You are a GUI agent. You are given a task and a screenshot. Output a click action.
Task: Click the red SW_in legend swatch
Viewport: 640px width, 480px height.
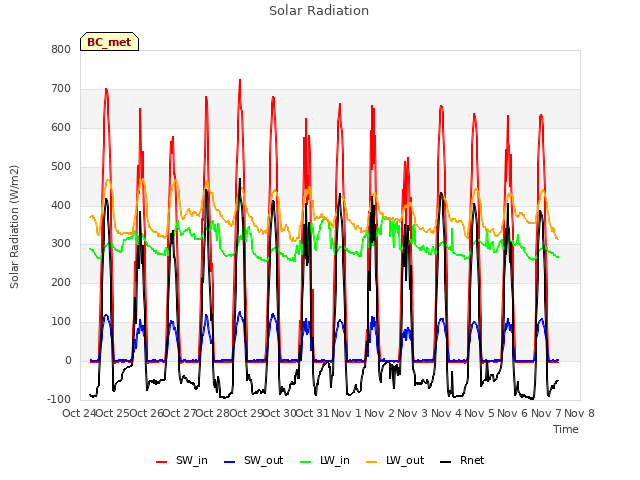(x=162, y=462)
